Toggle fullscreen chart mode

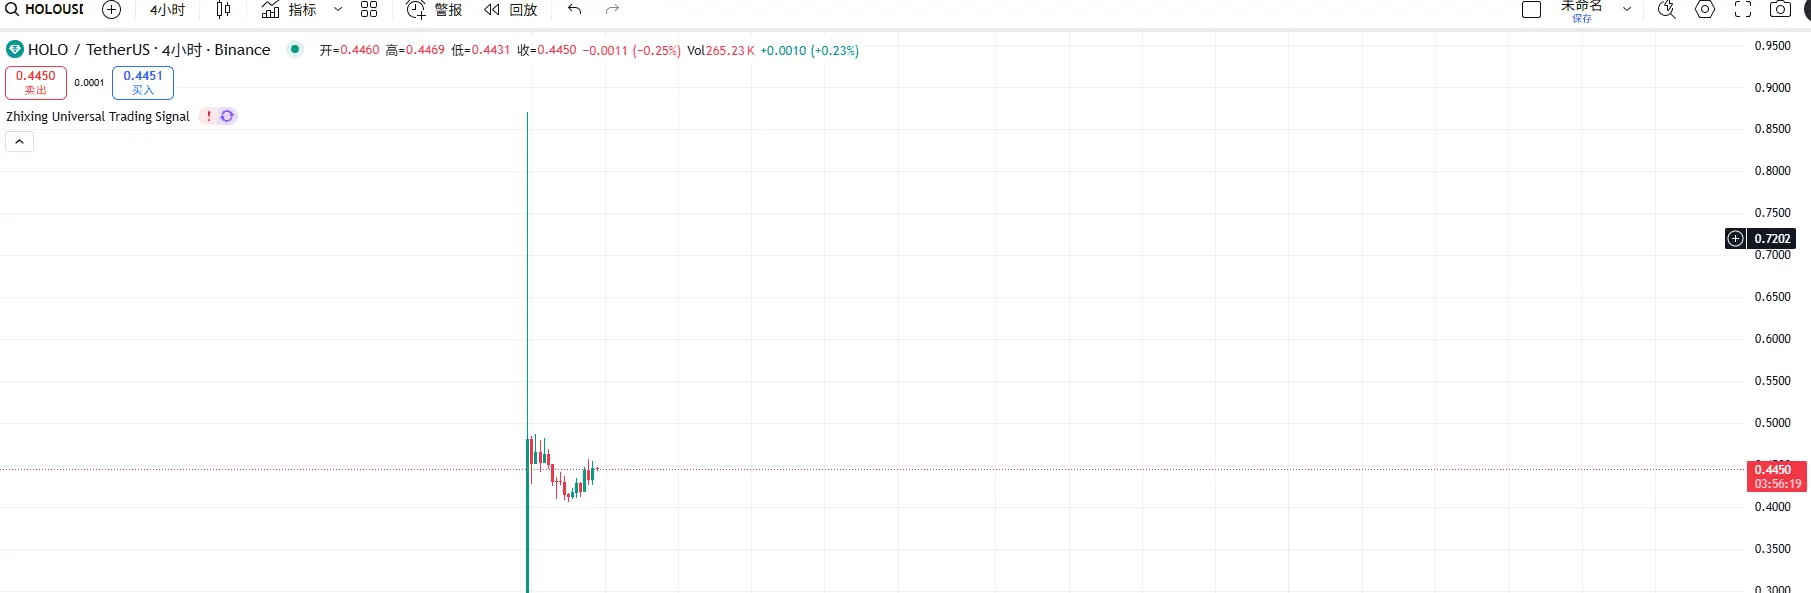[1743, 10]
